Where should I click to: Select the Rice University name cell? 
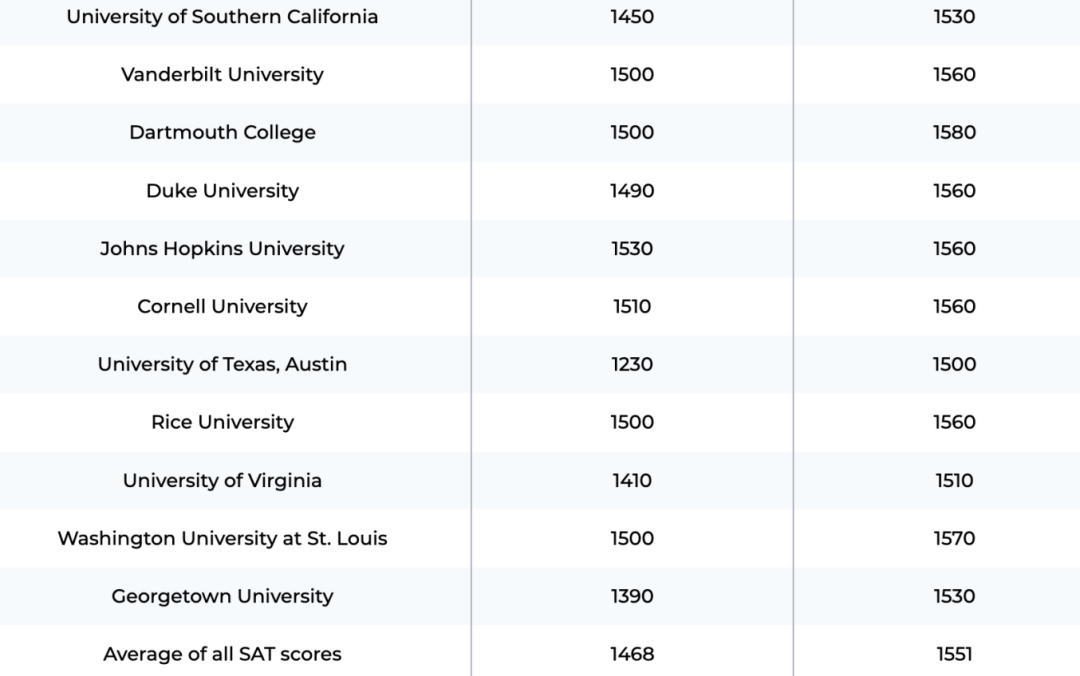pos(222,423)
